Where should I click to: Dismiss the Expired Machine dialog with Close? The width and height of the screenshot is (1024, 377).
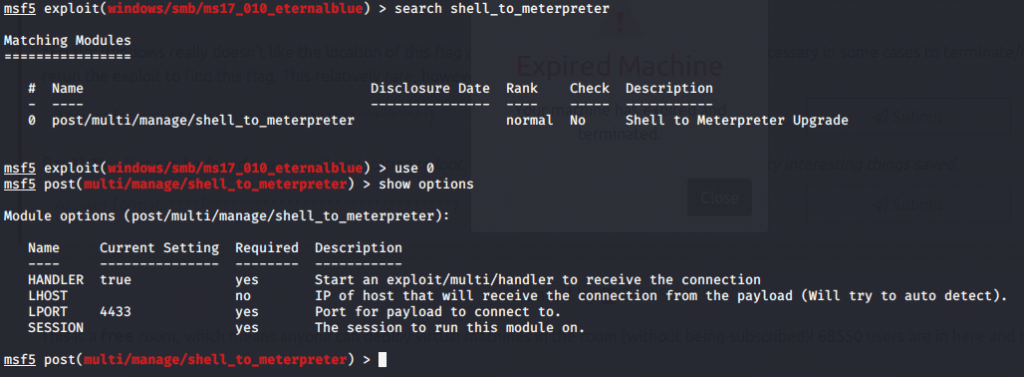click(719, 198)
